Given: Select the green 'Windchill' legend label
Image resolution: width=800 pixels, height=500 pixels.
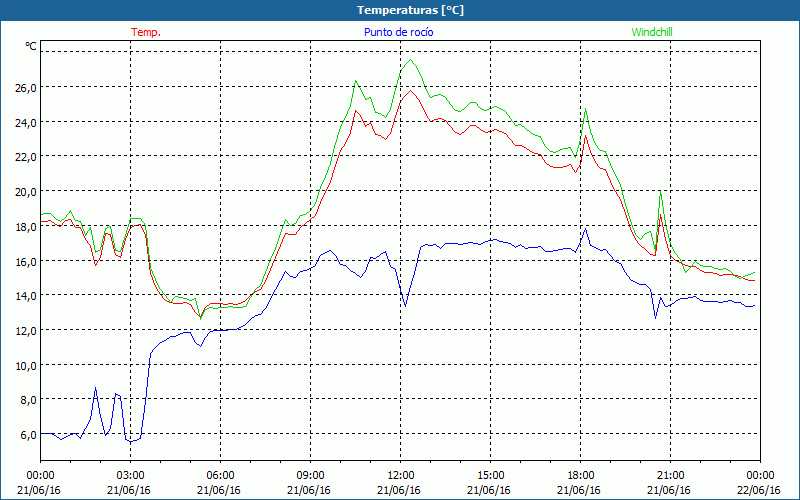Looking at the screenshot, I should [x=652, y=32].
